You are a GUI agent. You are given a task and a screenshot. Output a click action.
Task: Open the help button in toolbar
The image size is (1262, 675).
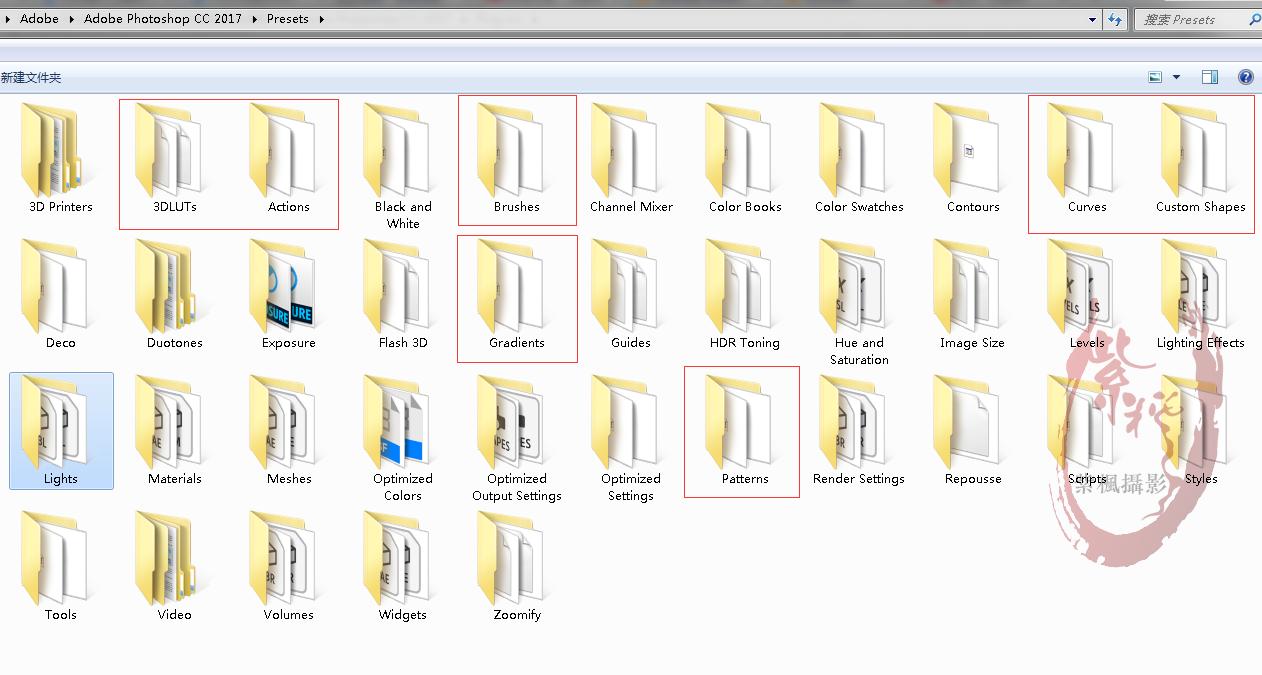(x=1245, y=77)
